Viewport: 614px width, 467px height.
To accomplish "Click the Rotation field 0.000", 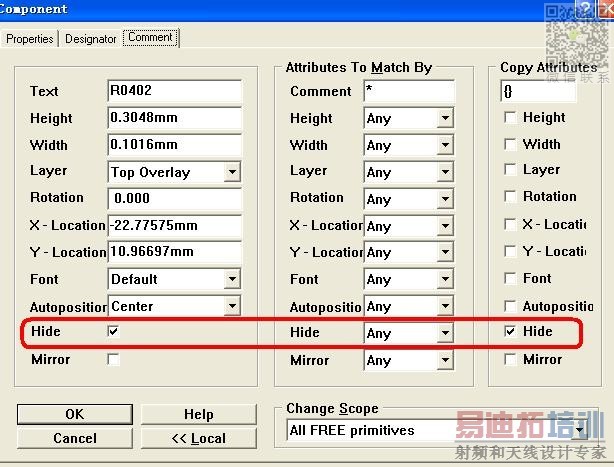I will pos(175,198).
